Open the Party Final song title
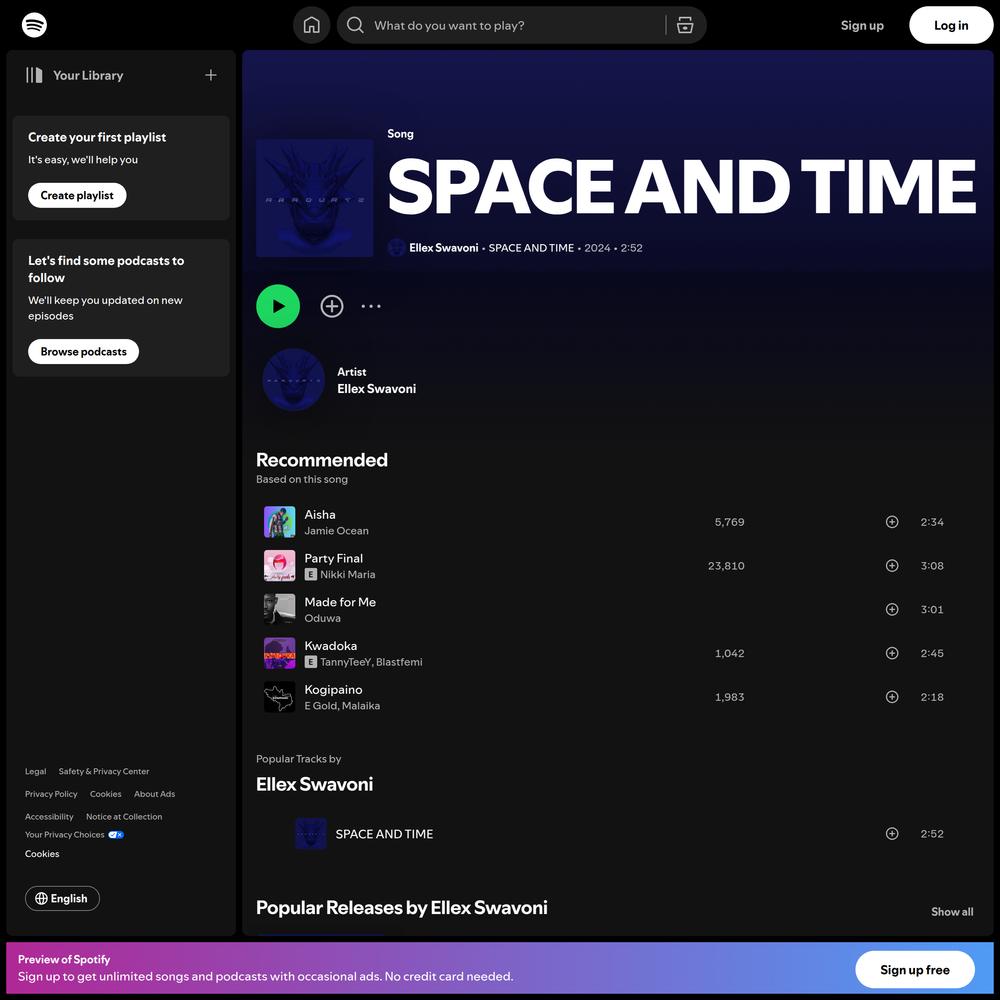The height and width of the screenshot is (1000, 1000). coord(334,558)
